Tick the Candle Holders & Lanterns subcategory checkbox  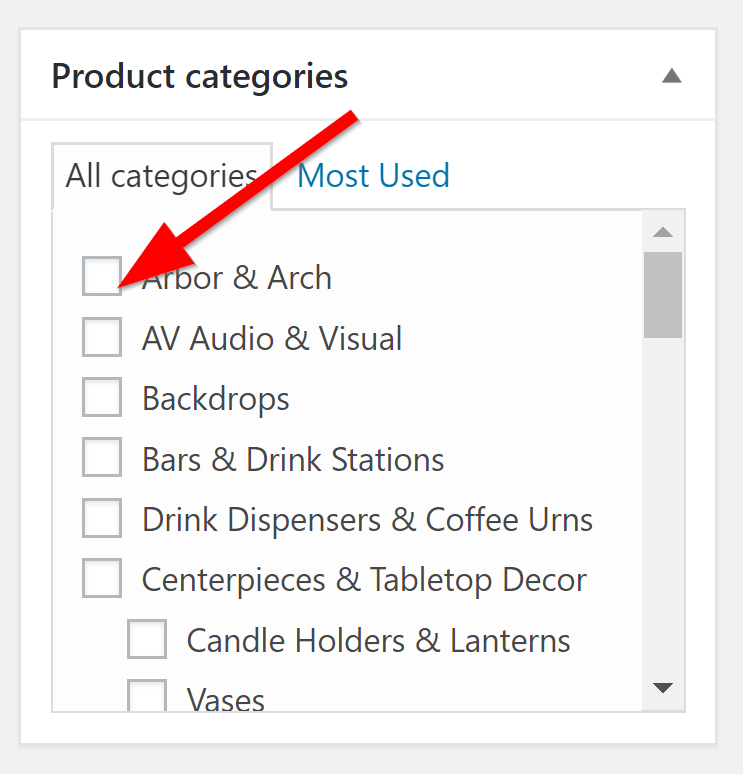pos(147,640)
